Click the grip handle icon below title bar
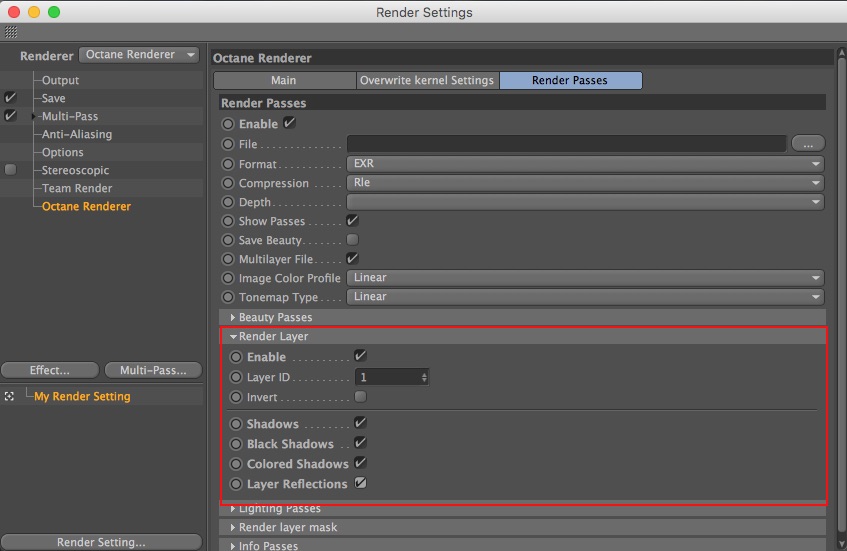847x551 pixels. pyautogui.click(x=11, y=32)
